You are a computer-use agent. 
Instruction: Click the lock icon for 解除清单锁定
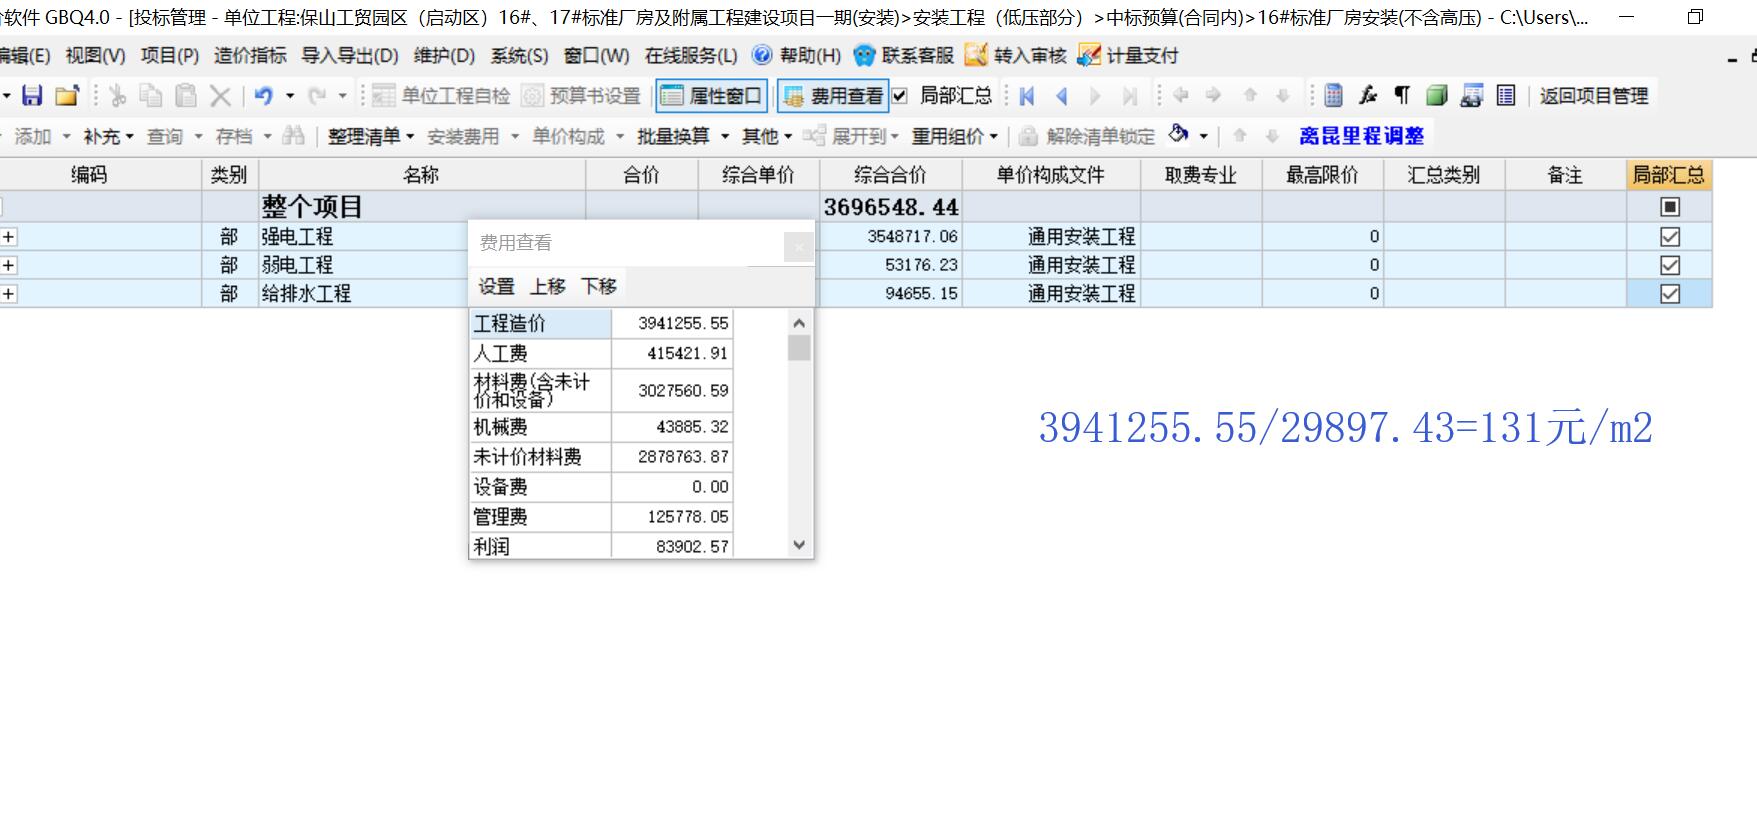coord(1028,136)
